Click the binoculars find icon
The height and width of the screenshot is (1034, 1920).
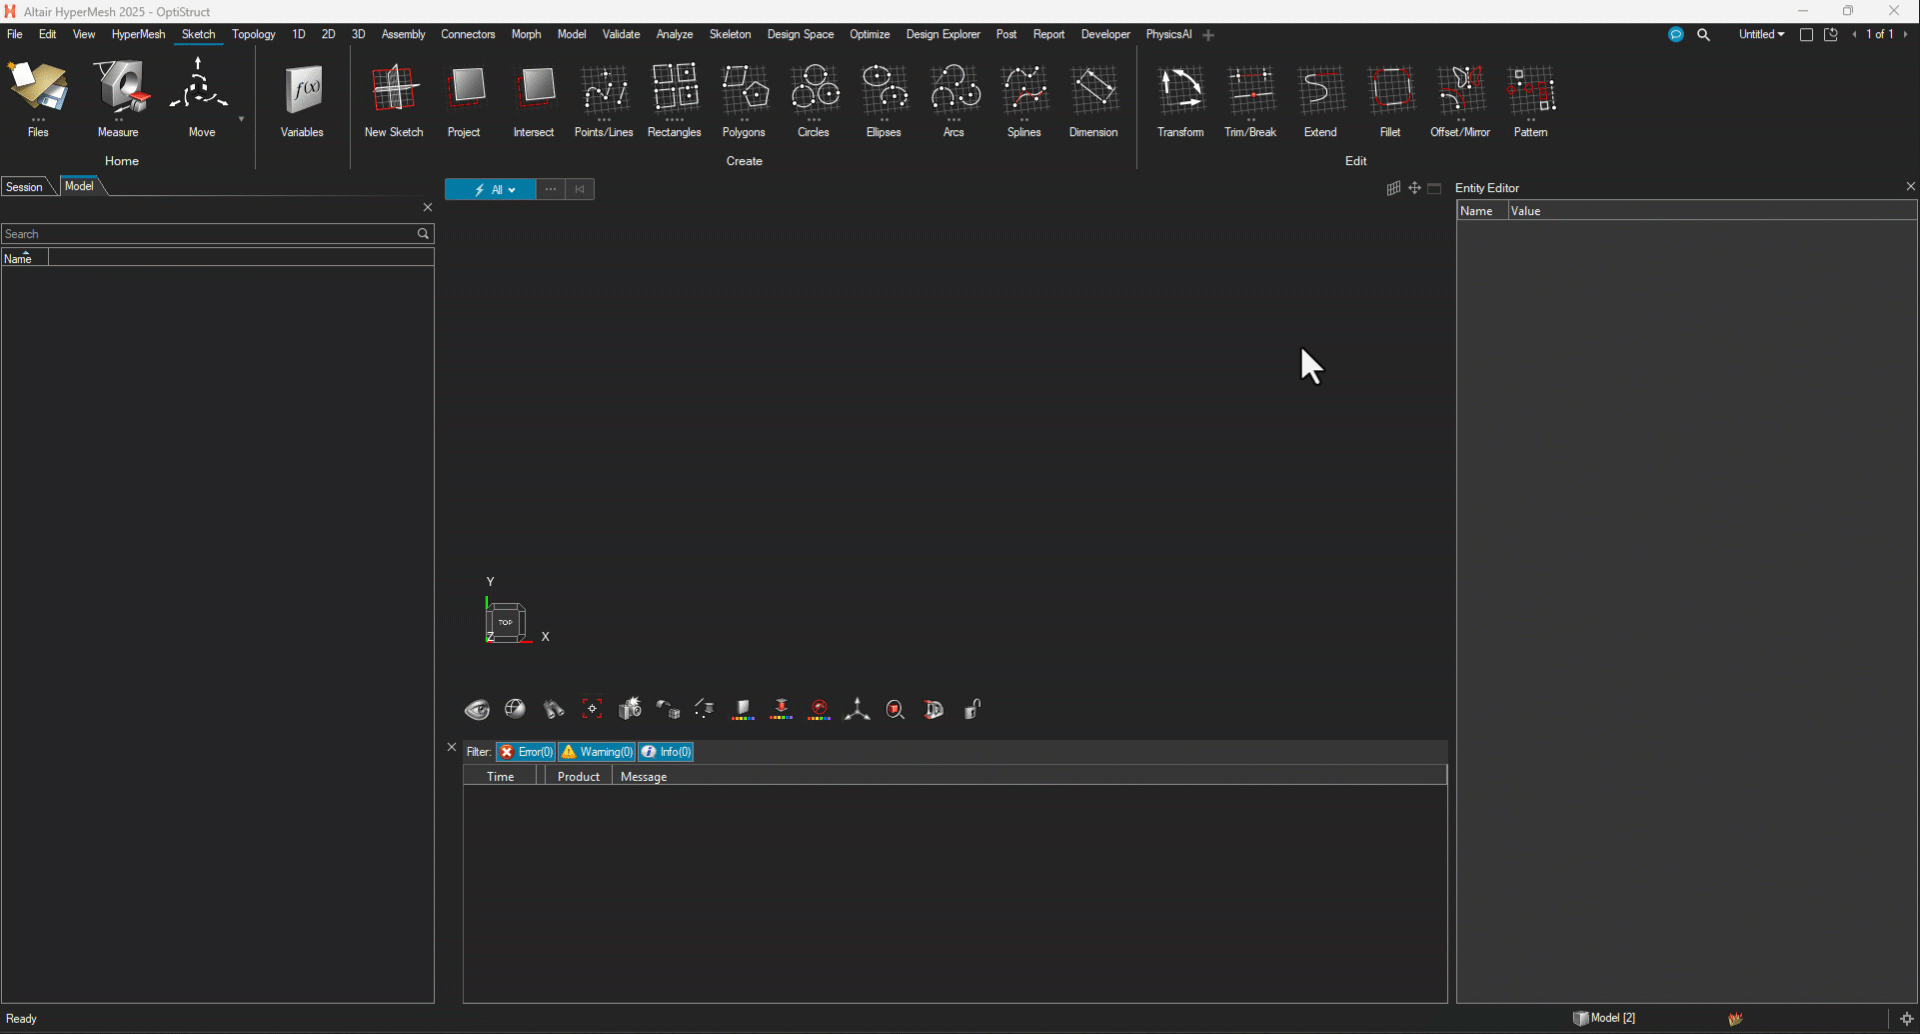pyautogui.click(x=553, y=709)
